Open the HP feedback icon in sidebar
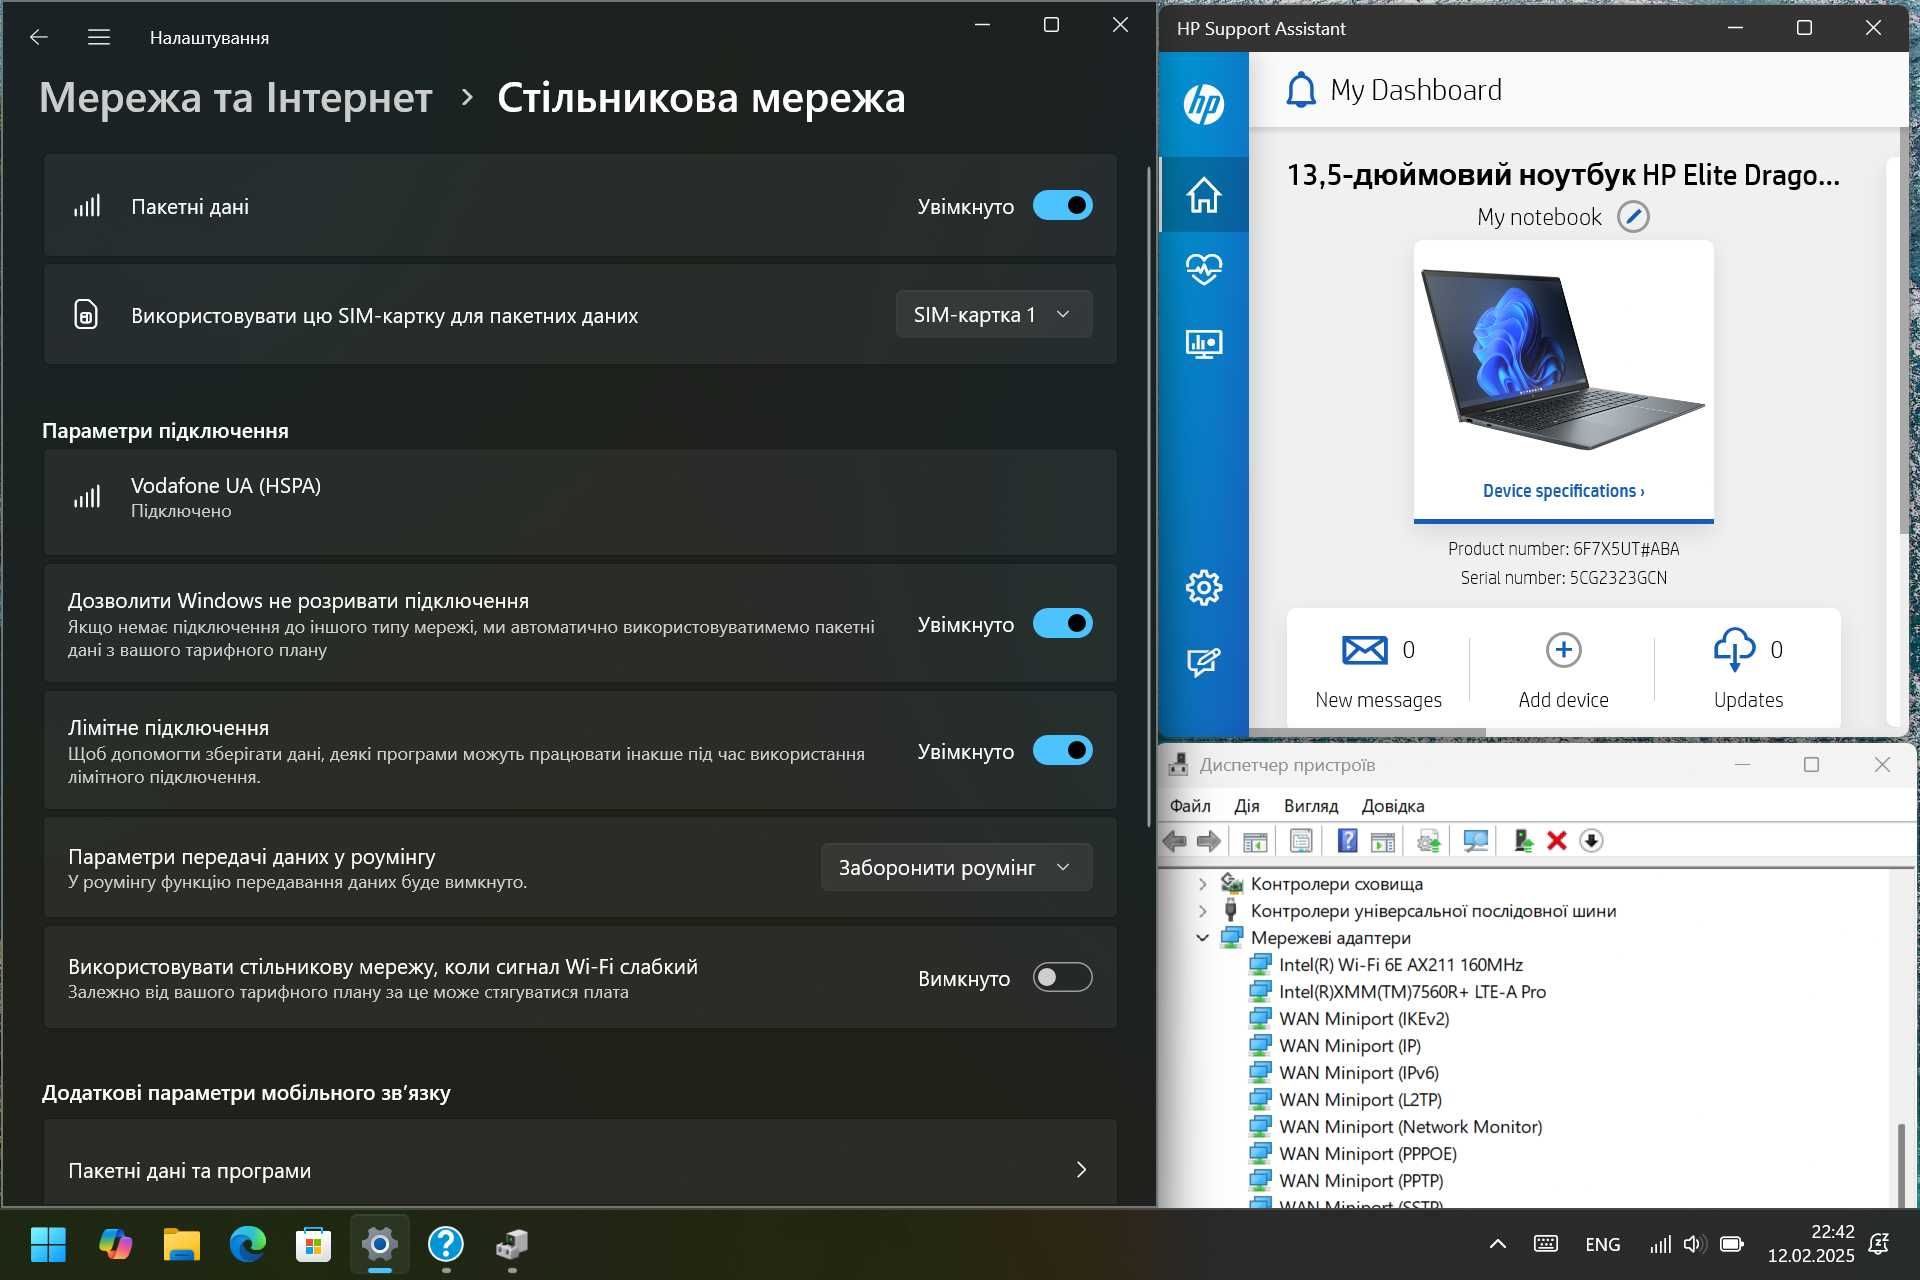The height and width of the screenshot is (1280, 1920). 1203,662
